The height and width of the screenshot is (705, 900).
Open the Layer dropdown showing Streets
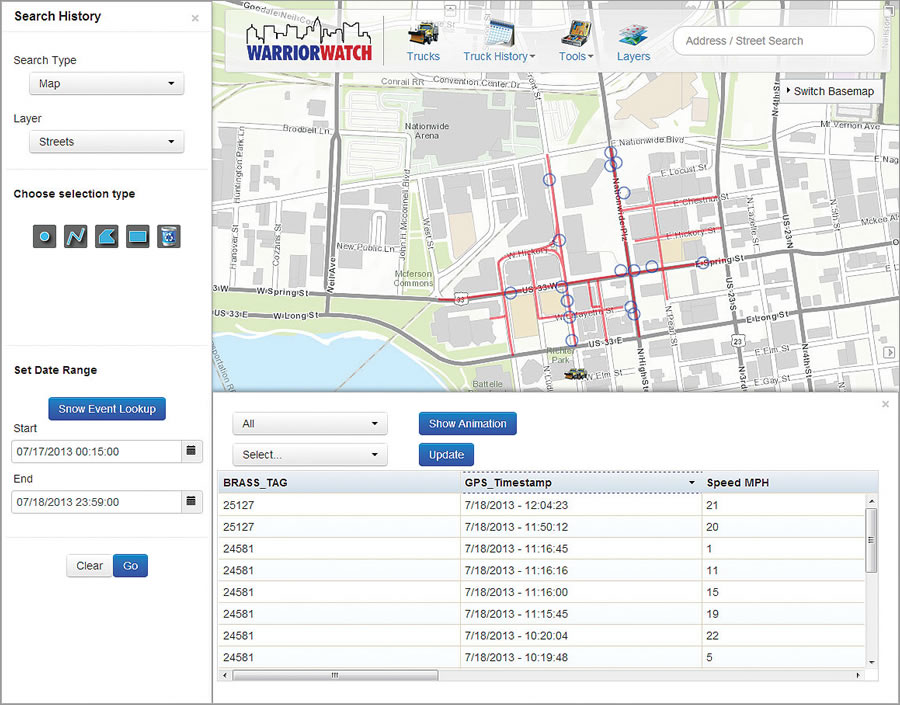(106, 141)
